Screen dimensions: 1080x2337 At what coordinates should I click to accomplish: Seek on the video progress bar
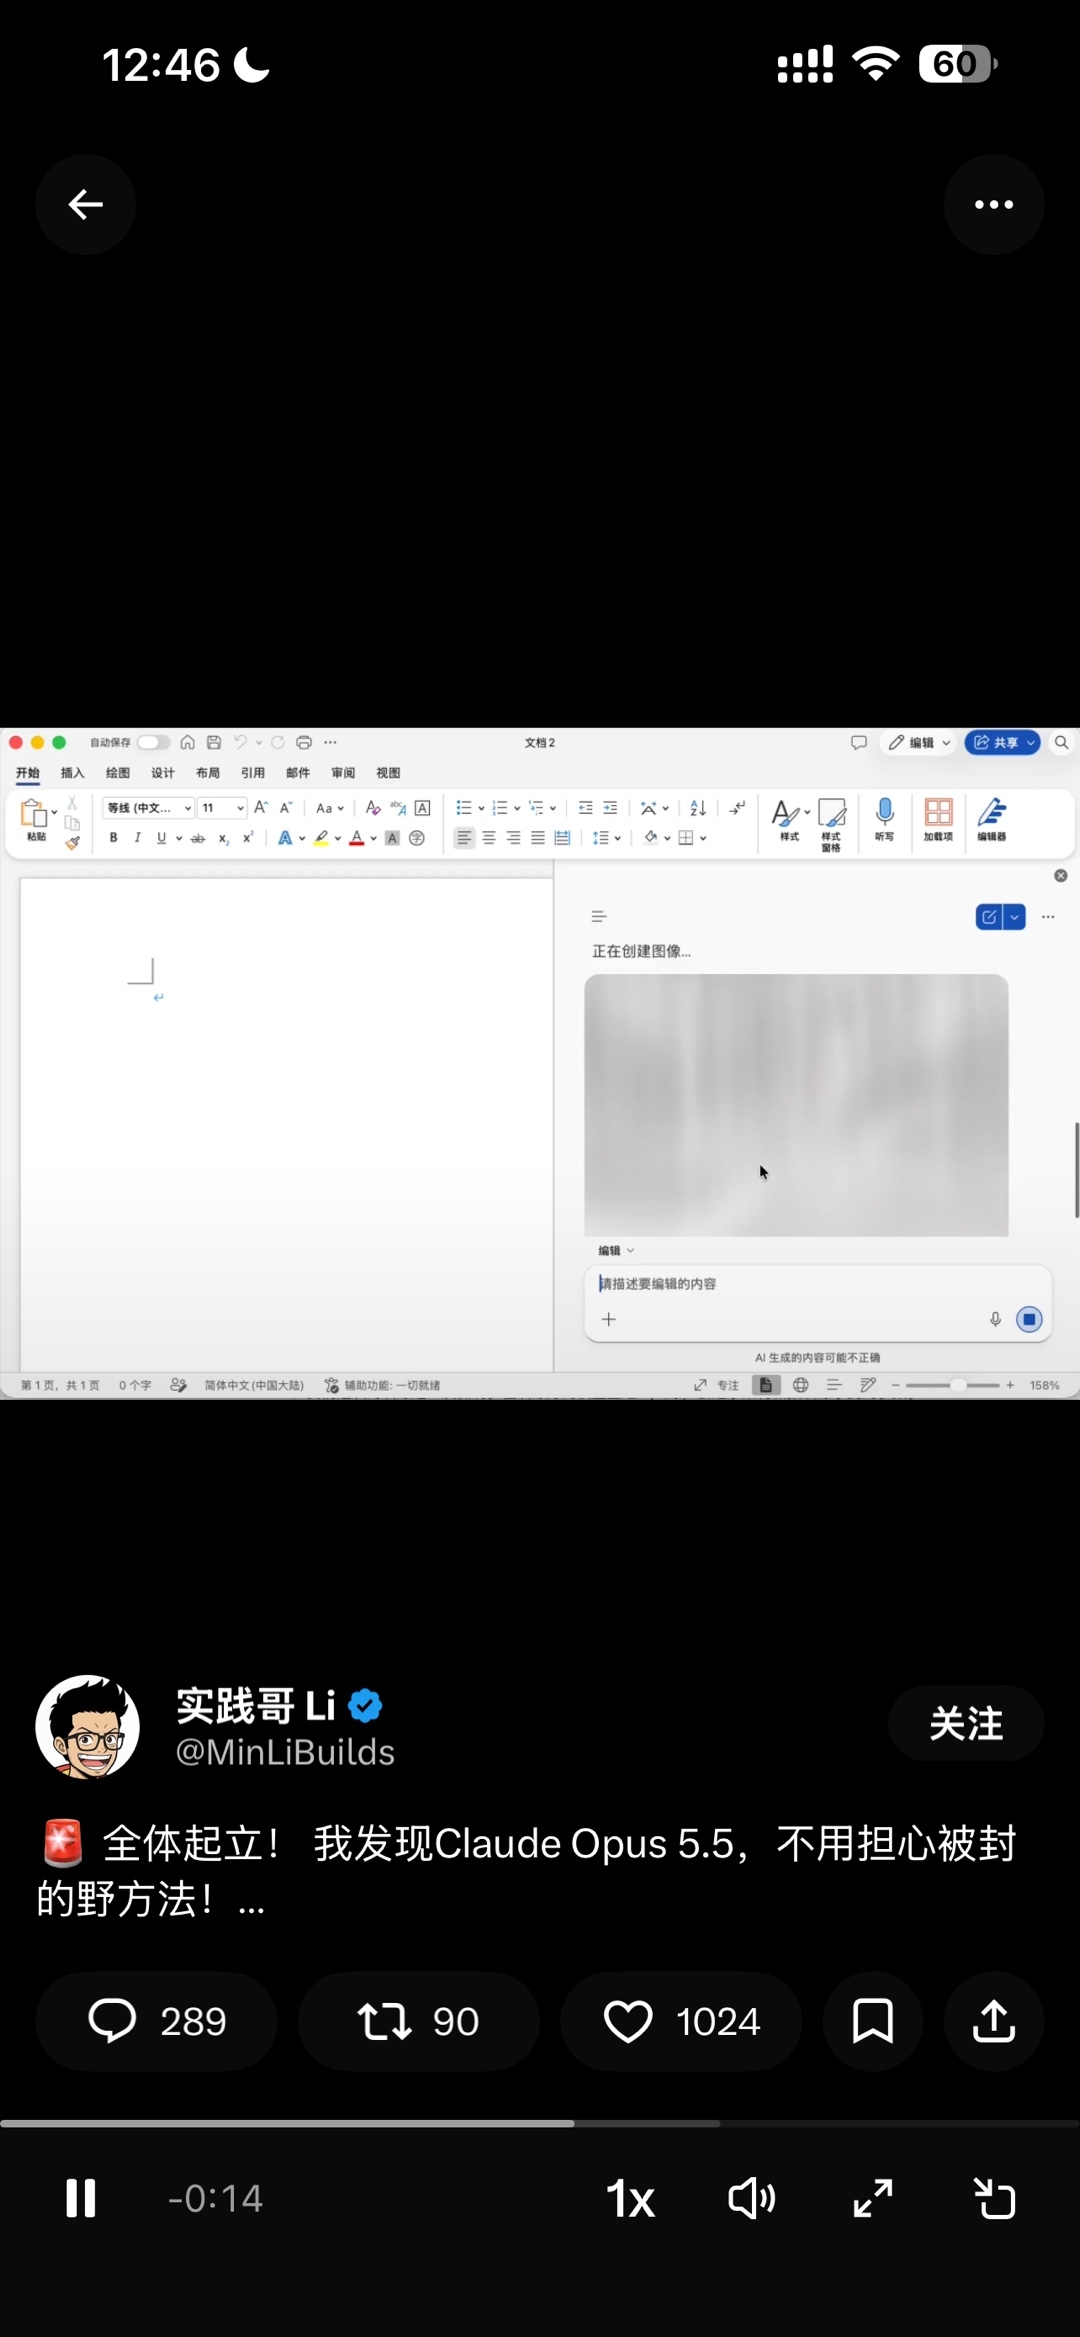click(540, 2123)
